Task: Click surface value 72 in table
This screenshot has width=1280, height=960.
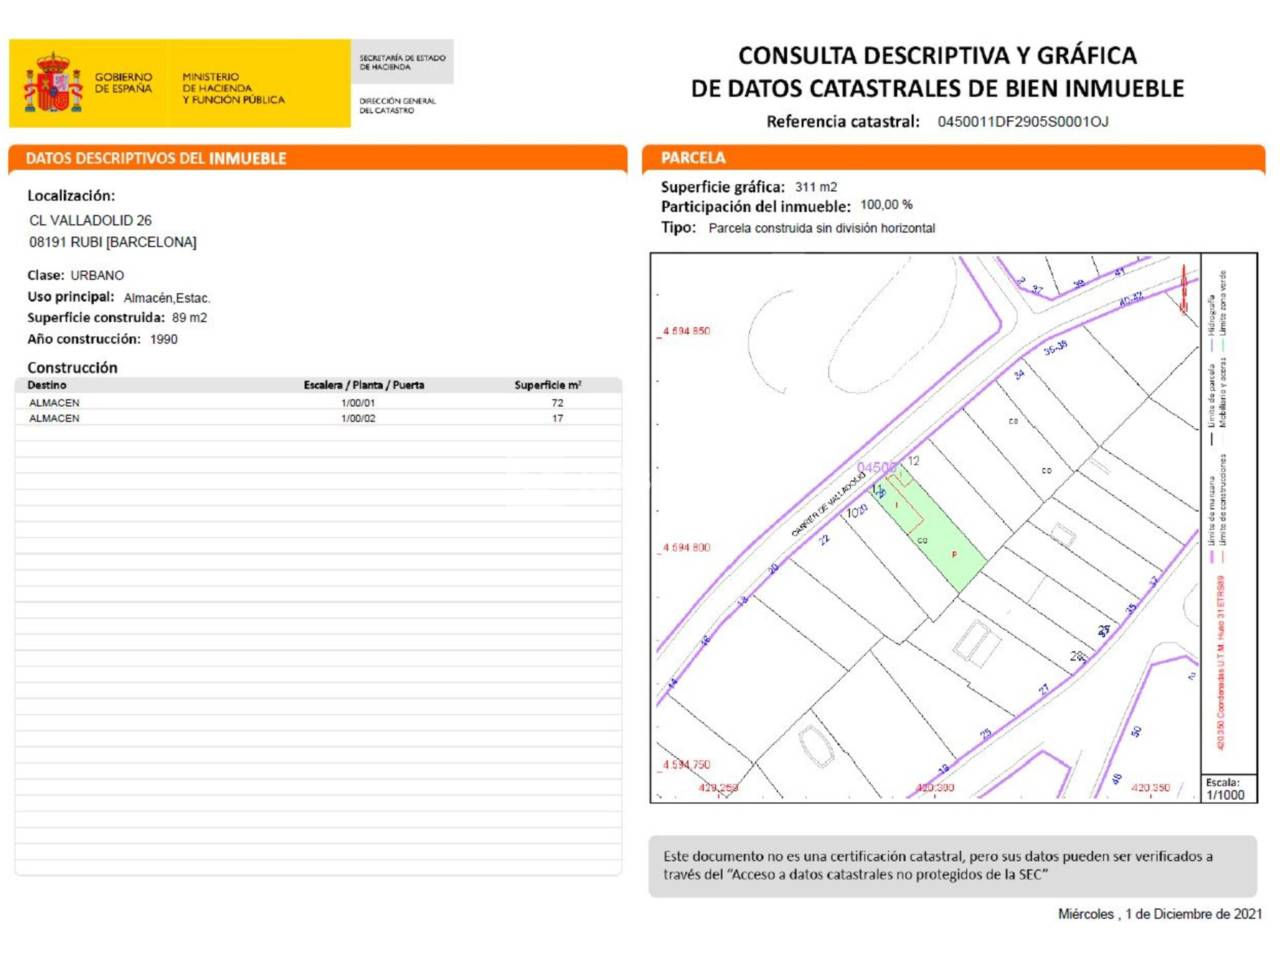Action: pyautogui.click(x=557, y=403)
